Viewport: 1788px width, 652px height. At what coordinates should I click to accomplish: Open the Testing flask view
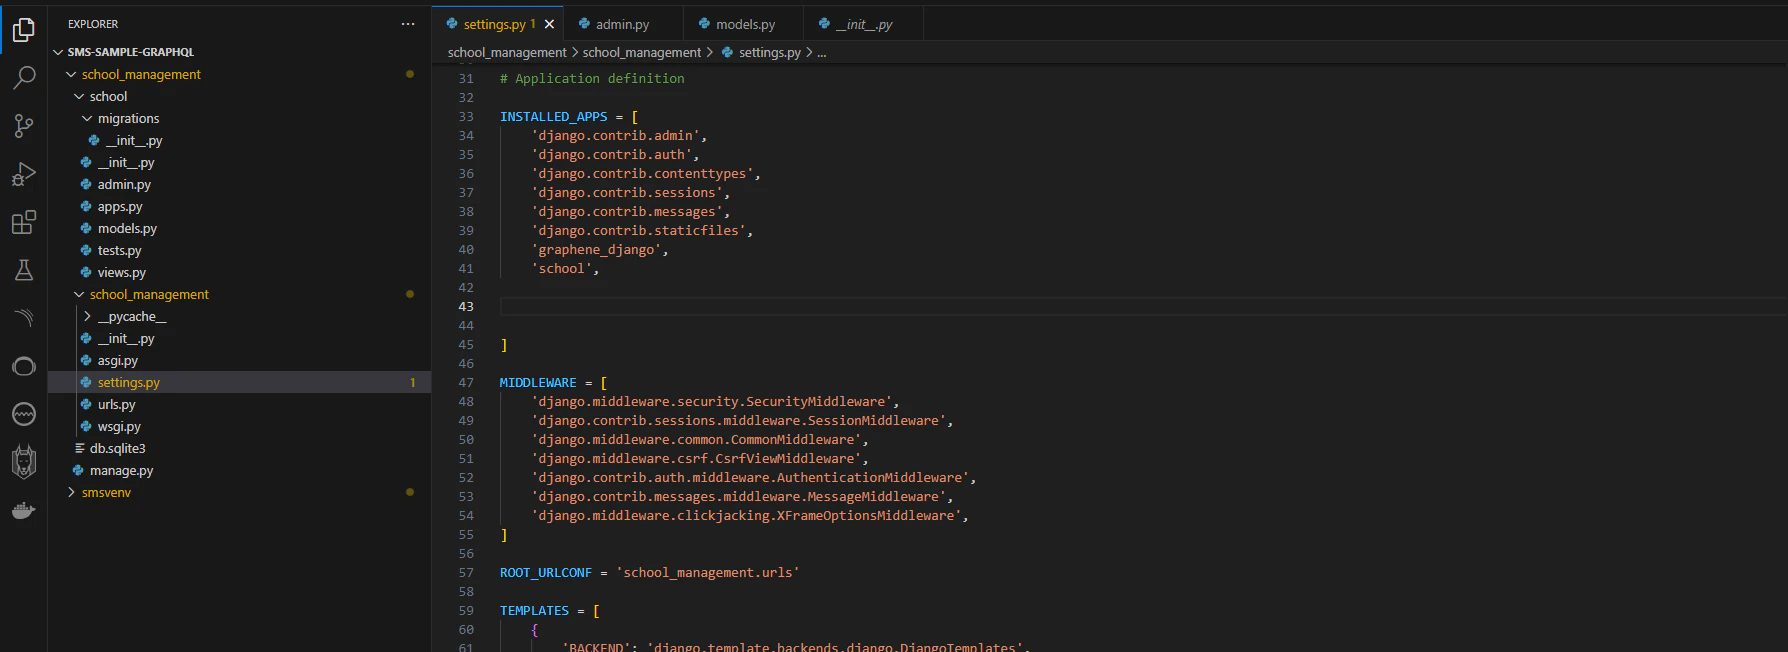[x=24, y=270]
